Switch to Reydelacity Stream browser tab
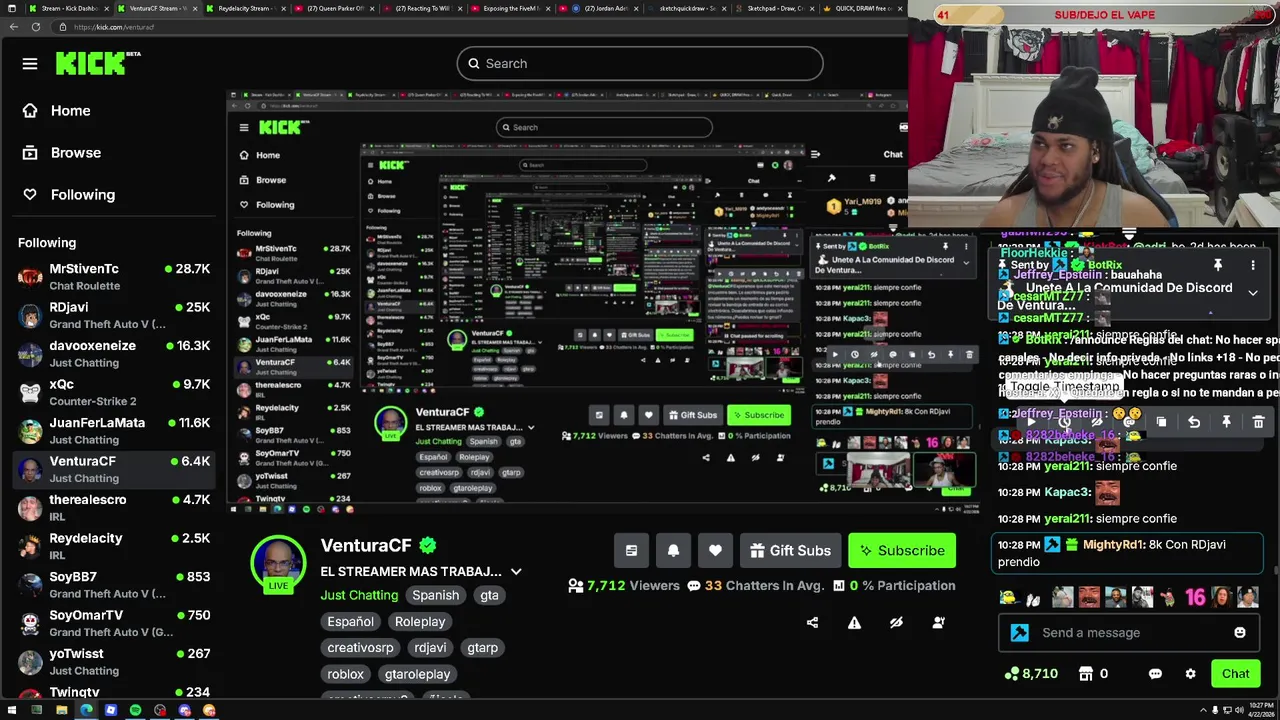The image size is (1280, 720). point(244,8)
